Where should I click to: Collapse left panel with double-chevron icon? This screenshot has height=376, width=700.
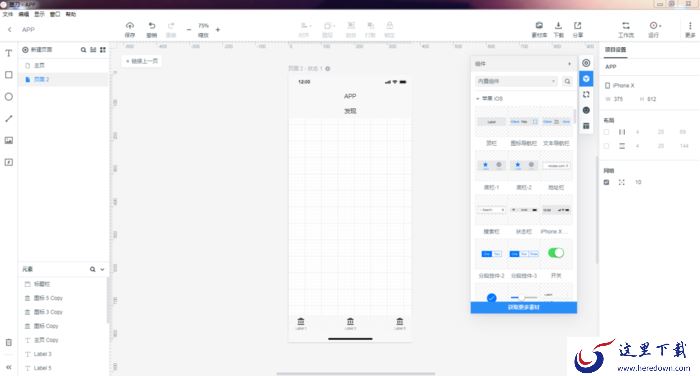click(x=8, y=367)
